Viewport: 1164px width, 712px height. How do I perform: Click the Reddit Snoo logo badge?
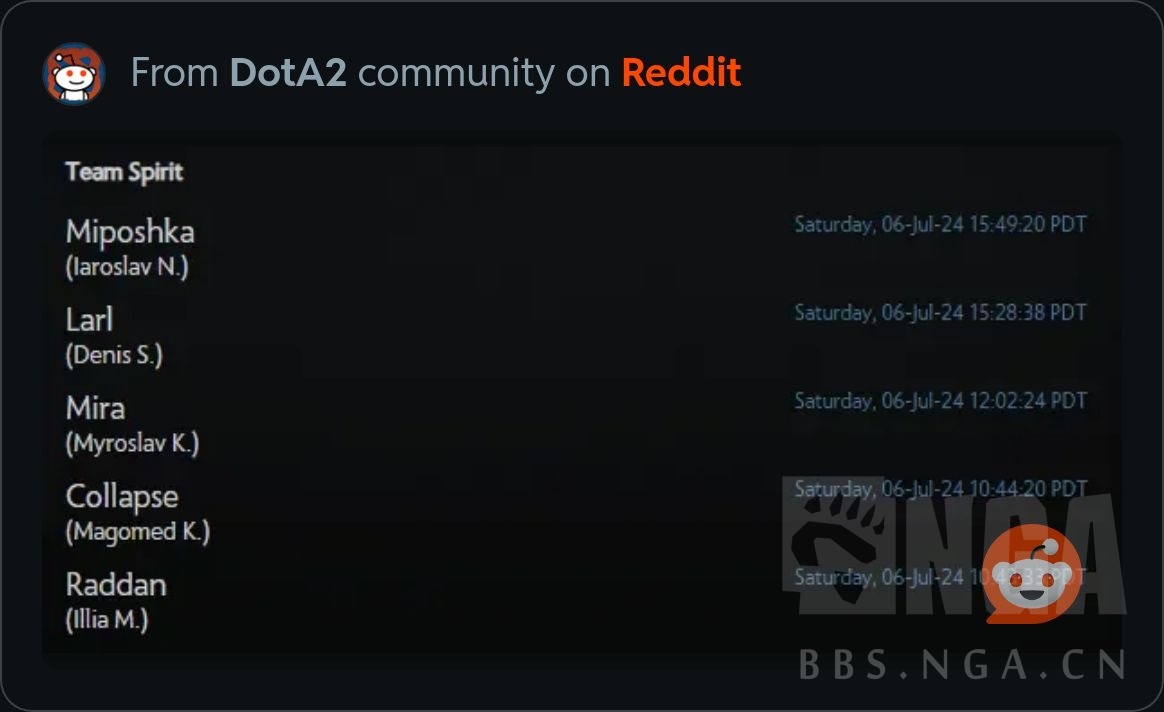click(1034, 574)
